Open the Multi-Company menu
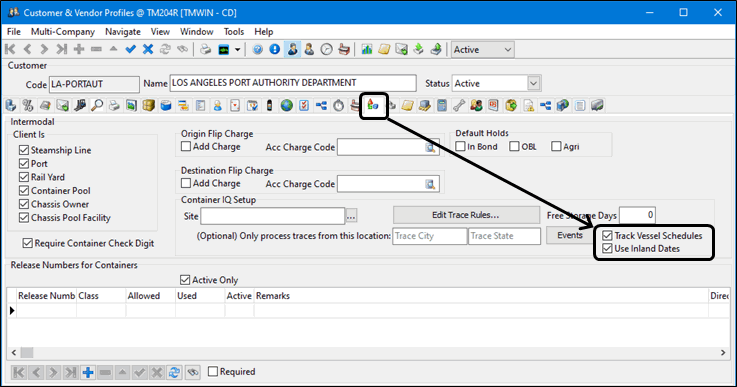Image resolution: width=737 pixels, height=387 pixels. [x=63, y=32]
